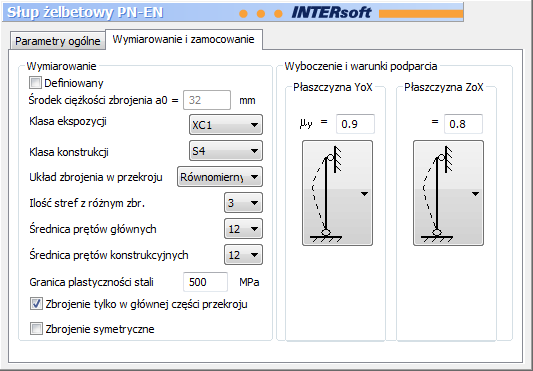Image resolution: width=533 pixels, height=371 pixels.
Task: Click the 'Klasa konstrukcji' label
Action: tap(69, 152)
